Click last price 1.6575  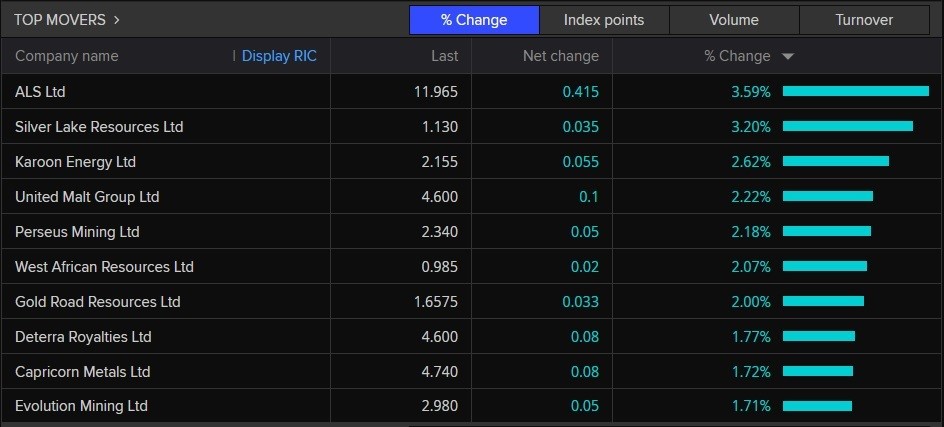click(x=436, y=302)
